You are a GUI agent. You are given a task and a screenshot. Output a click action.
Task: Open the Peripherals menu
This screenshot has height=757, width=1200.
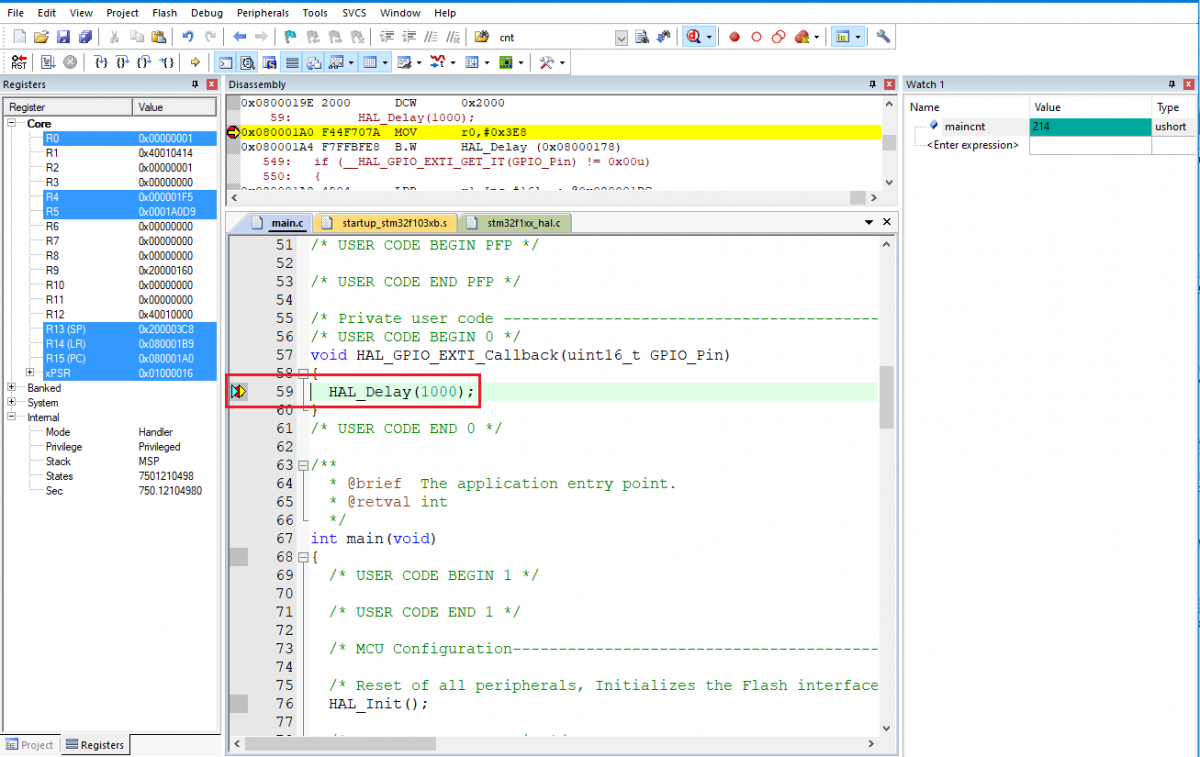click(x=262, y=13)
